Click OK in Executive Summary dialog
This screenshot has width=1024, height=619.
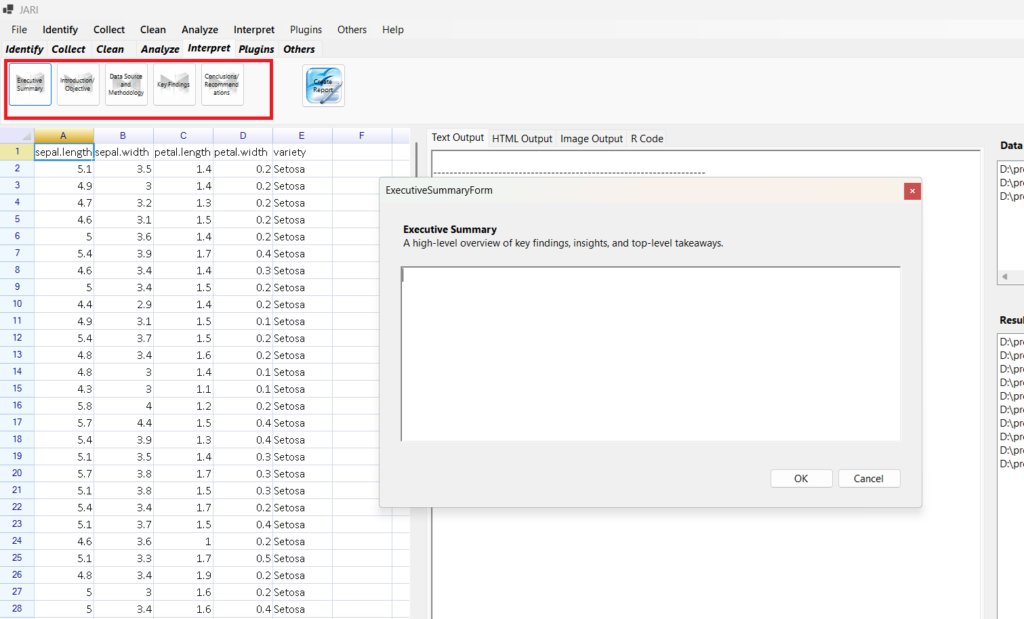(801, 479)
